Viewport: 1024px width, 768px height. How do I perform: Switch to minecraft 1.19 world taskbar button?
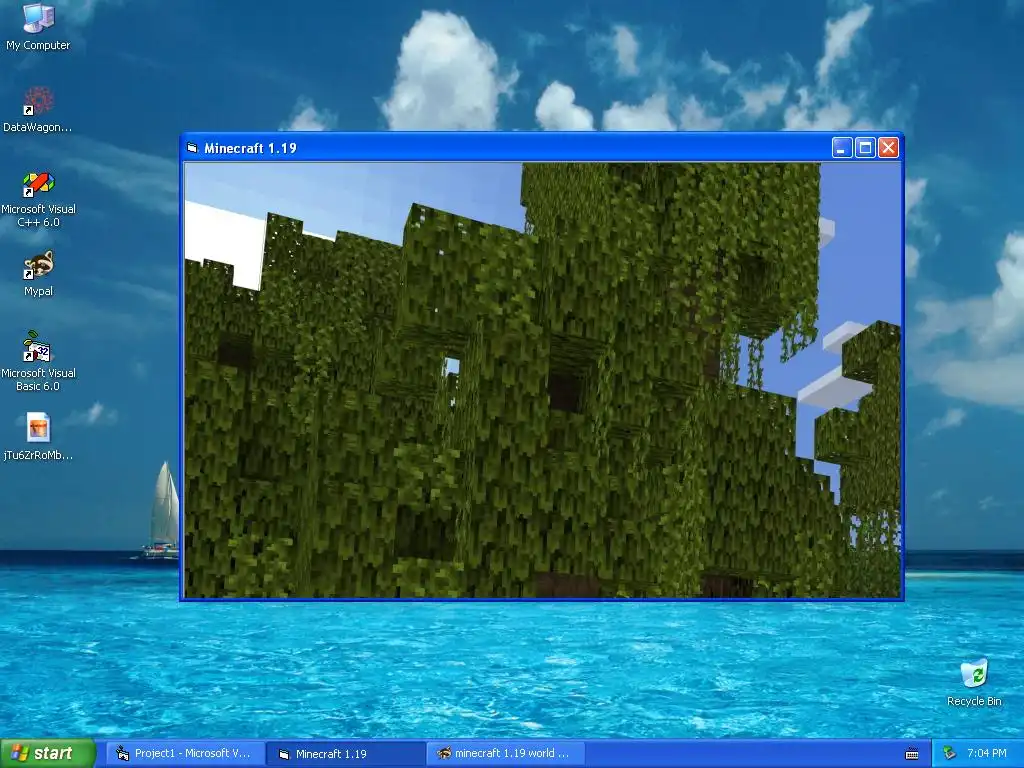pyautogui.click(x=505, y=754)
